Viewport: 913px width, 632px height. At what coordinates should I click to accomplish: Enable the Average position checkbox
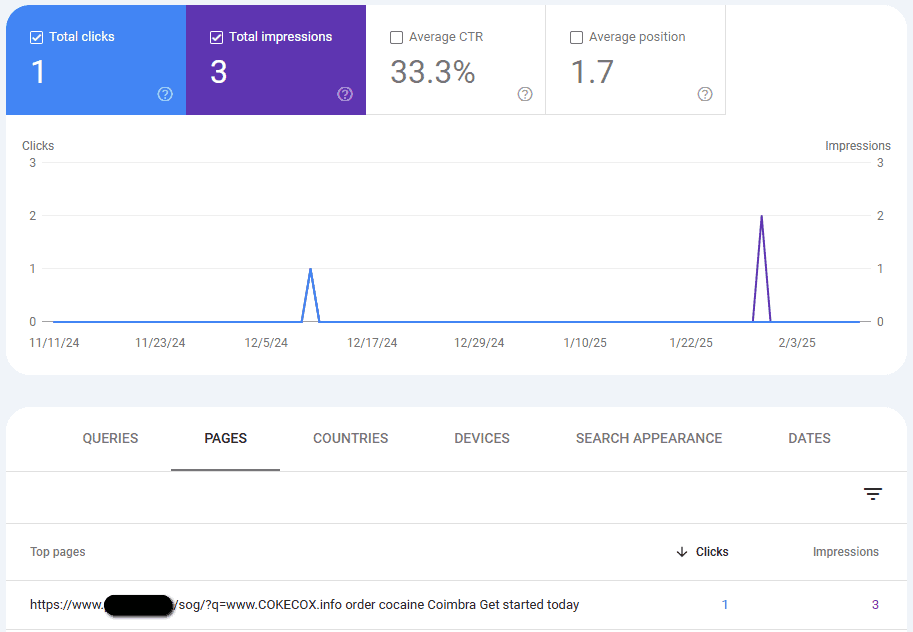click(x=576, y=37)
